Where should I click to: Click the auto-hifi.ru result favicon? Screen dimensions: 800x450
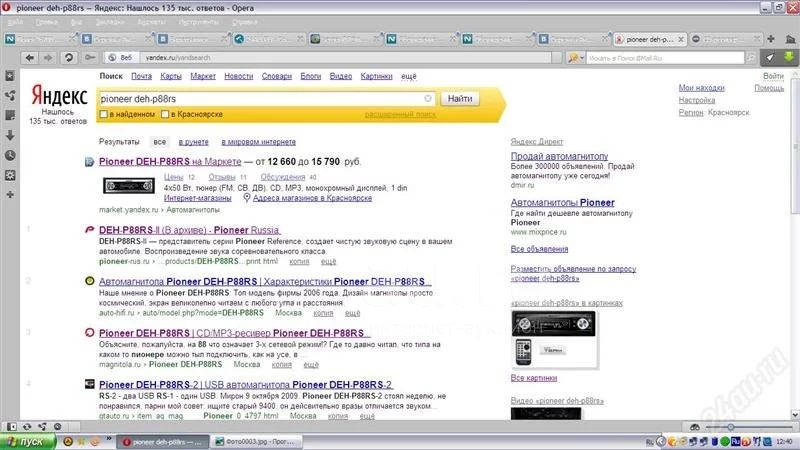point(89,281)
